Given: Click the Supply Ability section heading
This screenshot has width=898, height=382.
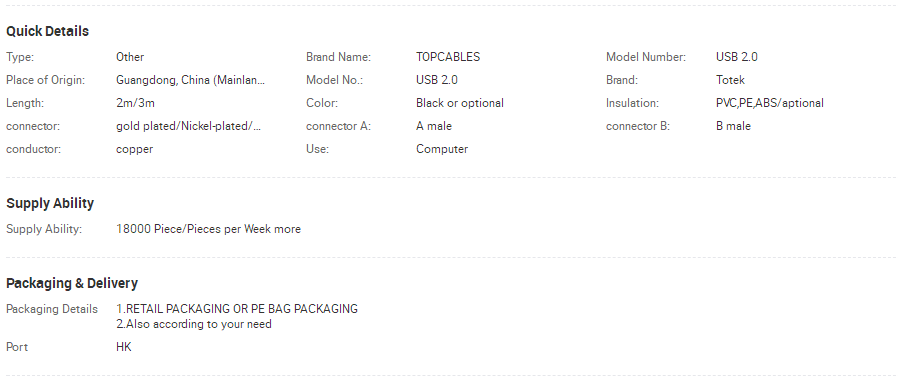Looking at the screenshot, I should 50,203.
